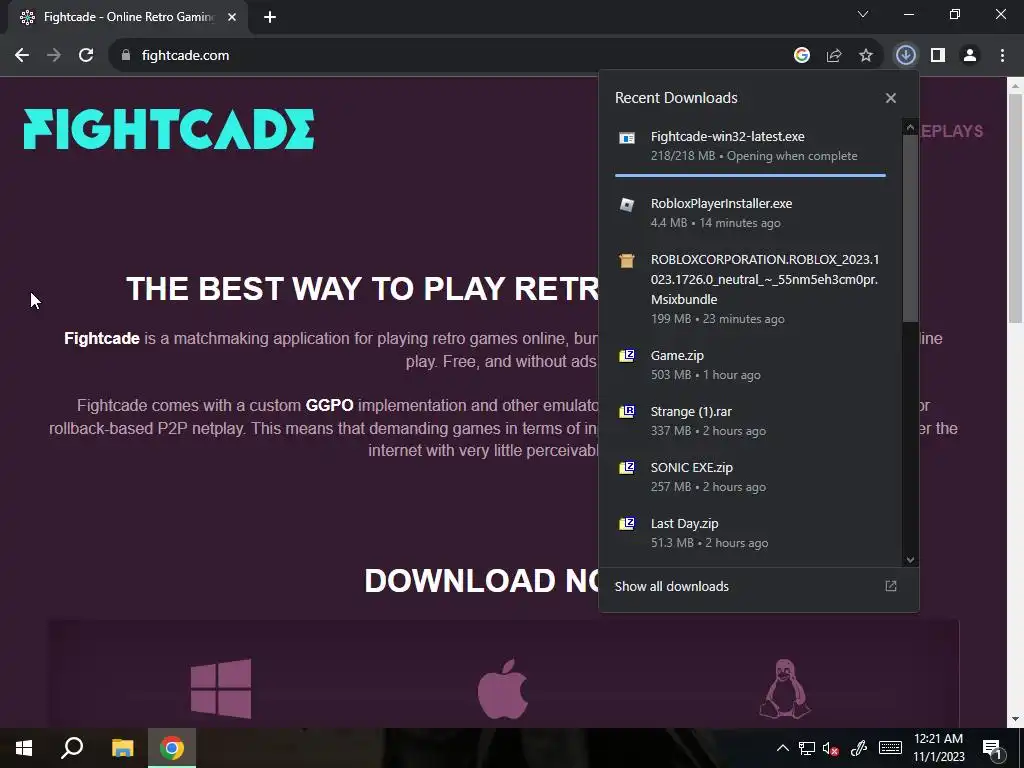Open a new browser tab
1024x768 pixels.
tap(270, 18)
